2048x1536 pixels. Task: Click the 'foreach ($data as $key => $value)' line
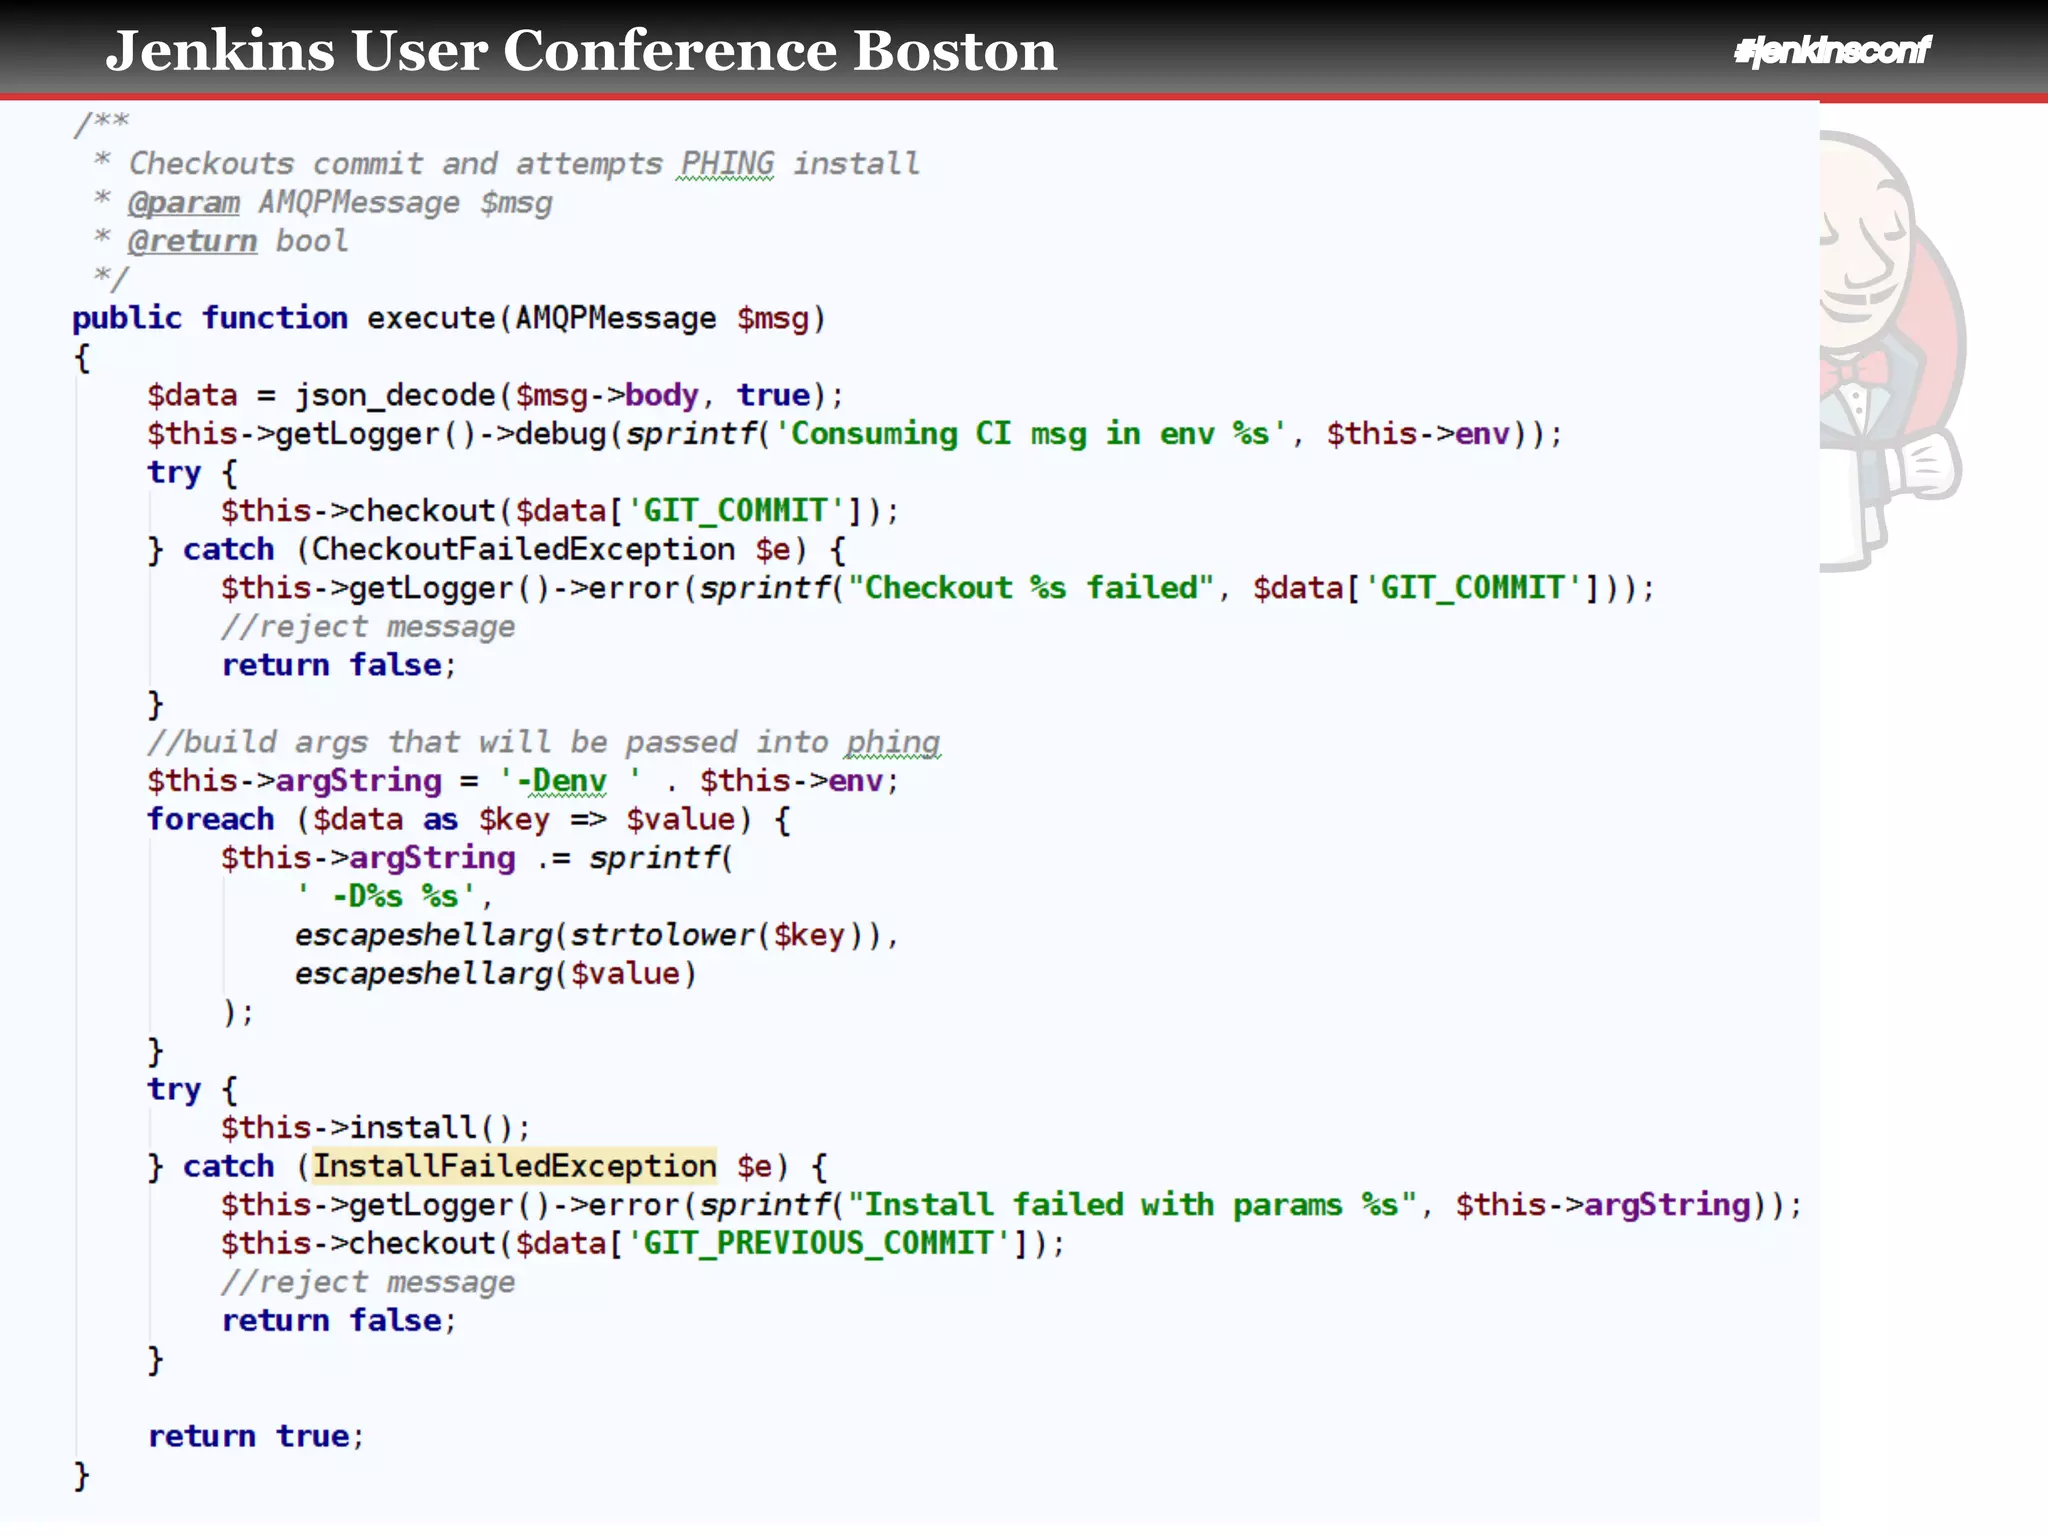coord(469,819)
